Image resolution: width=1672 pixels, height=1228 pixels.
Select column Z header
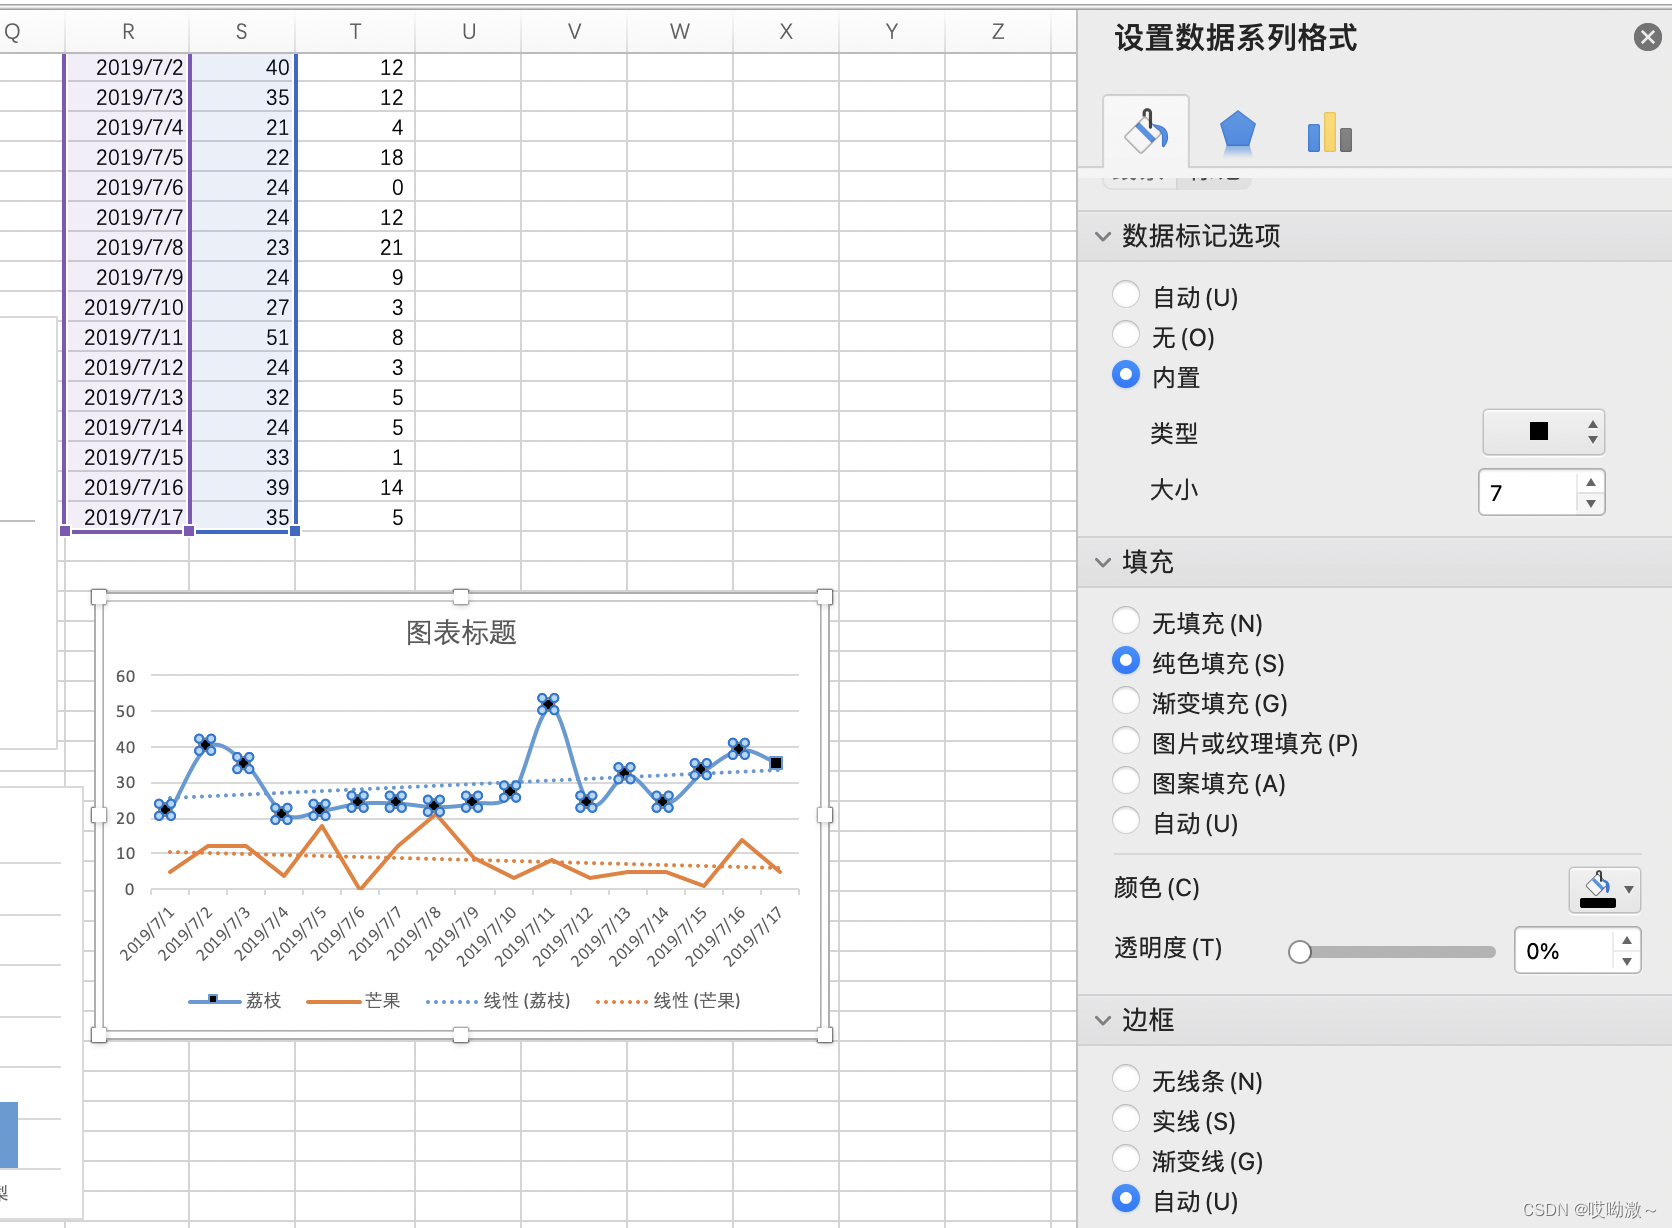998,32
